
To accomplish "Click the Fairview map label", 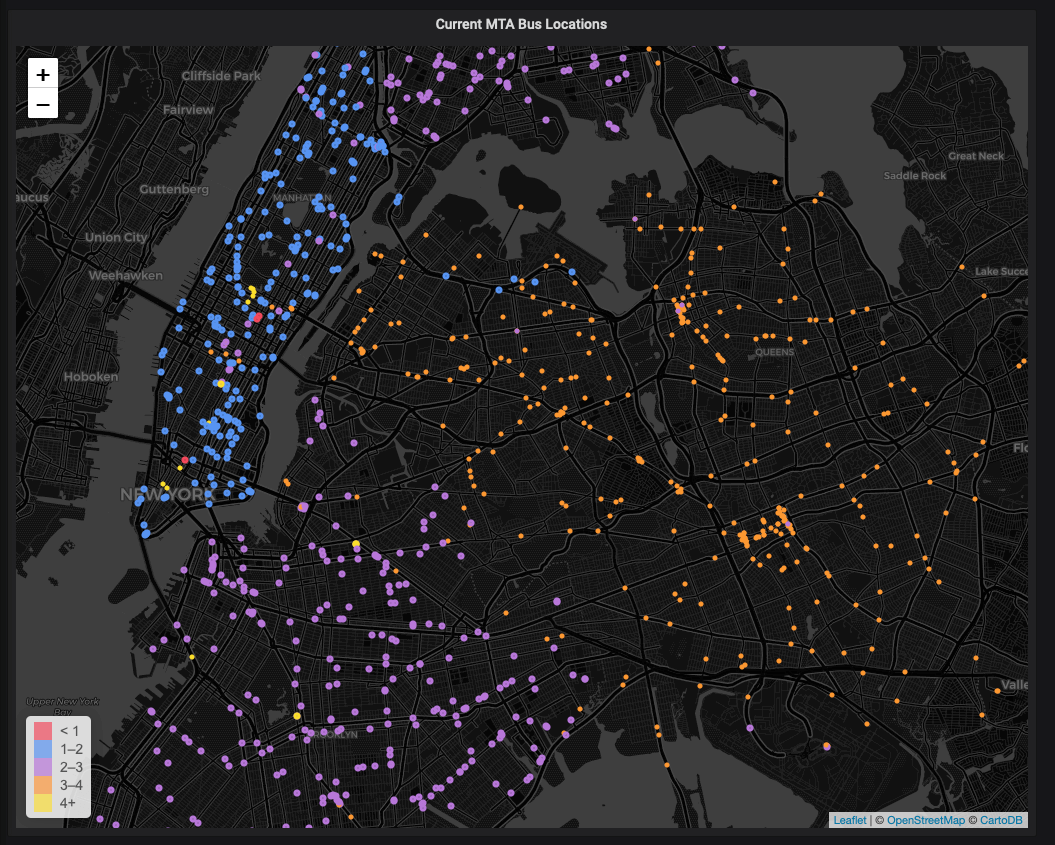I will (x=188, y=109).
